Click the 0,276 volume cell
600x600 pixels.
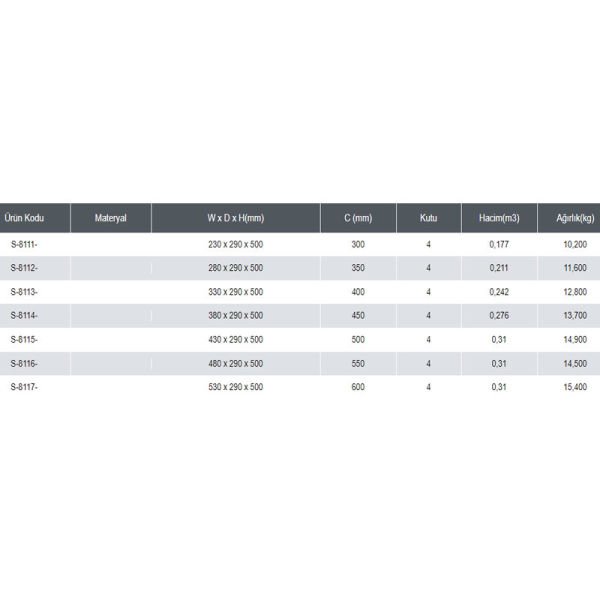[499, 315]
